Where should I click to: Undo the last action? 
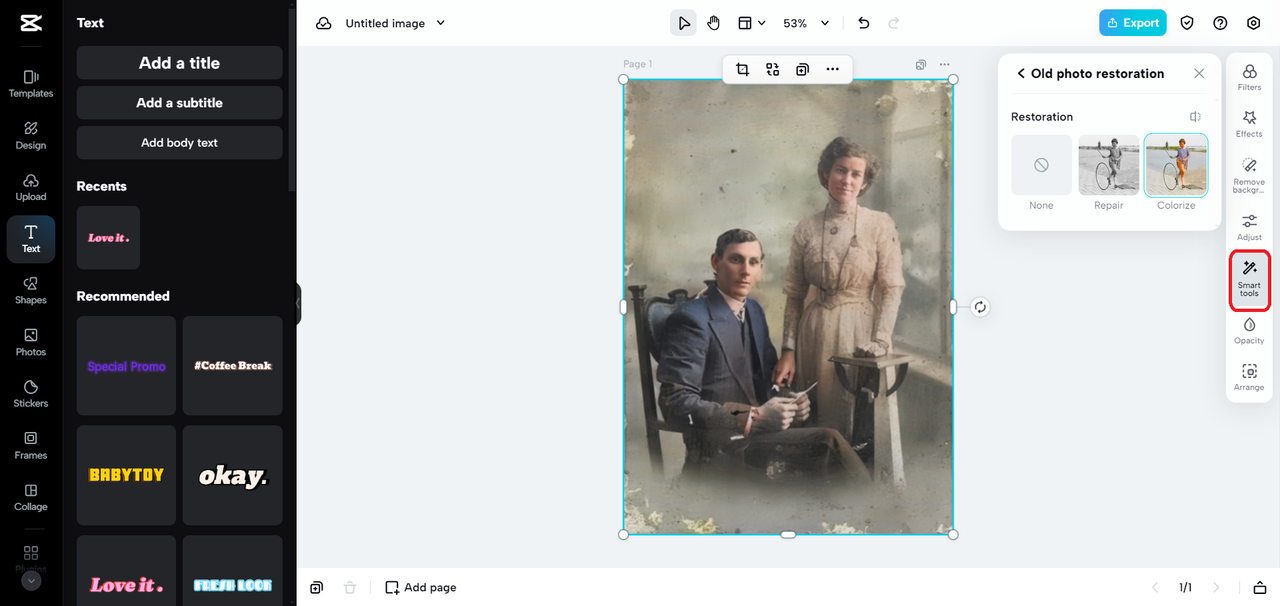pos(864,23)
